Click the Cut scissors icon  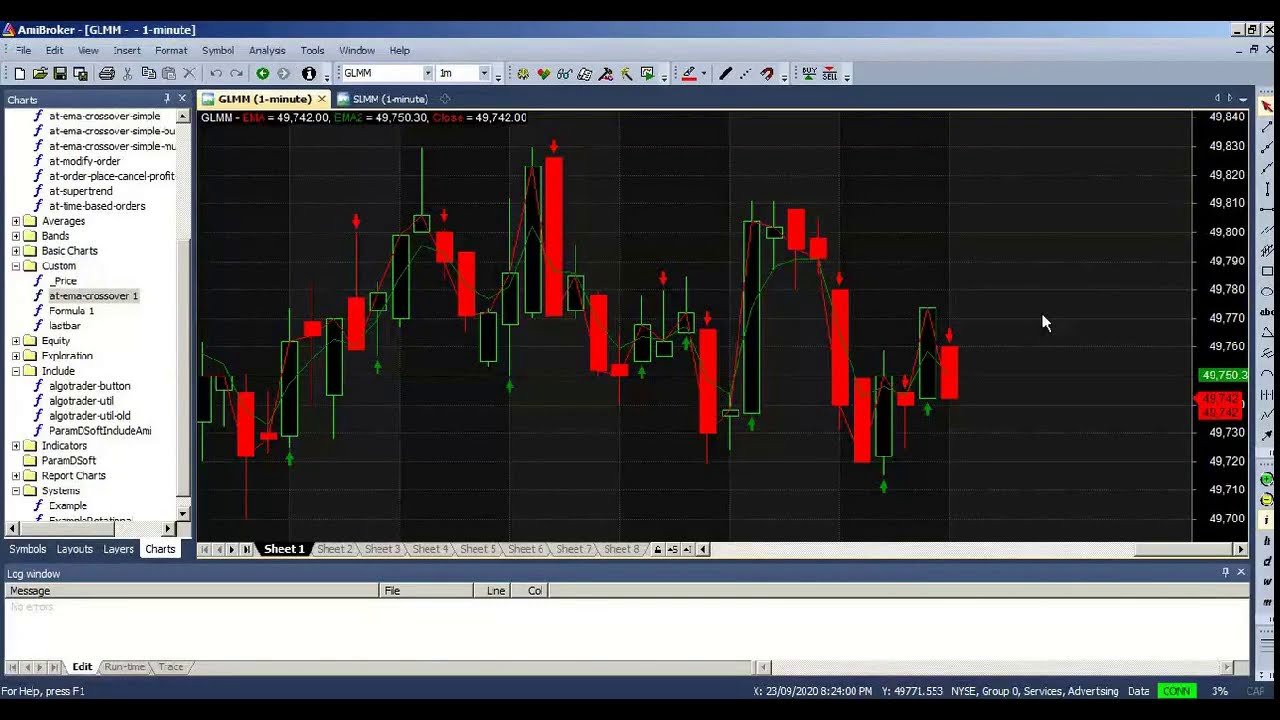[128, 74]
